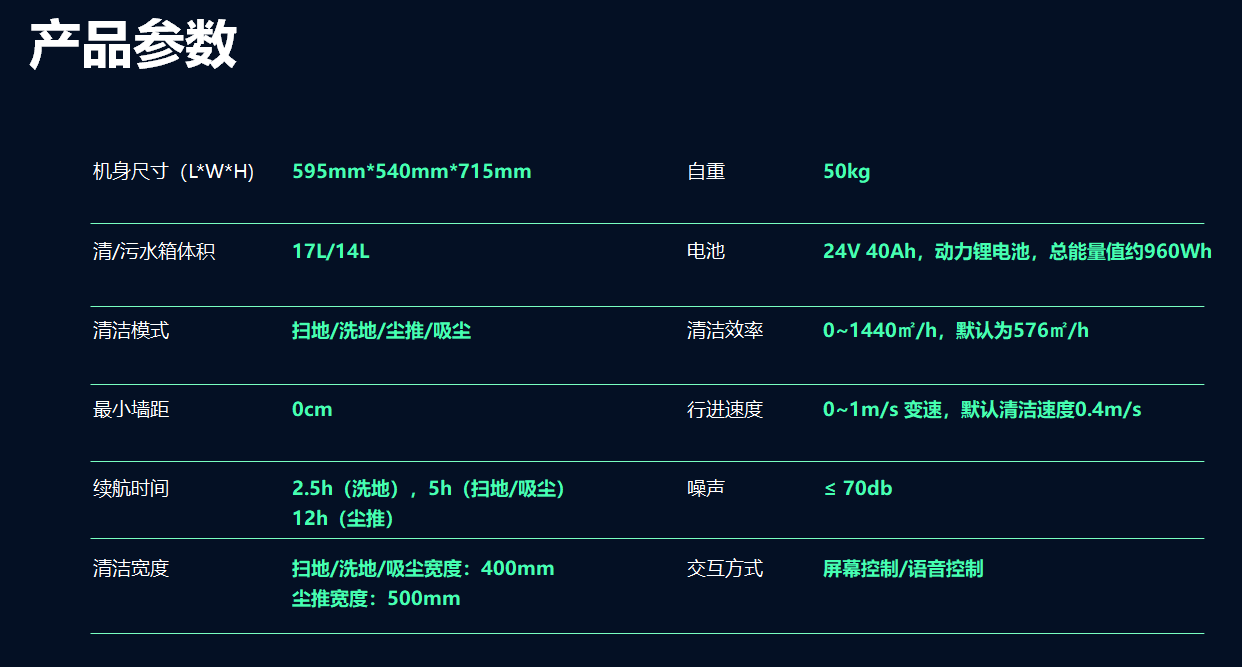This screenshot has height=667, width=1242.
Task: Click the 尘推宽度：500mm text
Action: (376, 599)
